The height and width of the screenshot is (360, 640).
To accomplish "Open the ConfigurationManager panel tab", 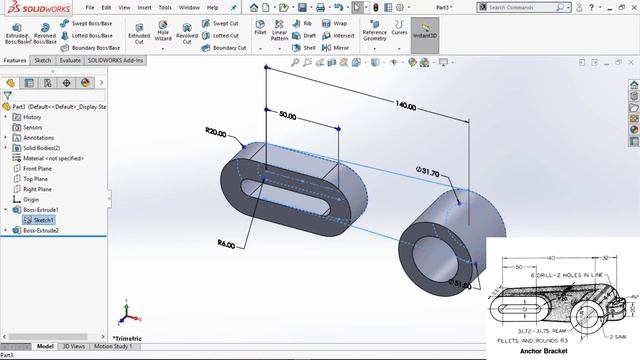I will coord(48,83).
